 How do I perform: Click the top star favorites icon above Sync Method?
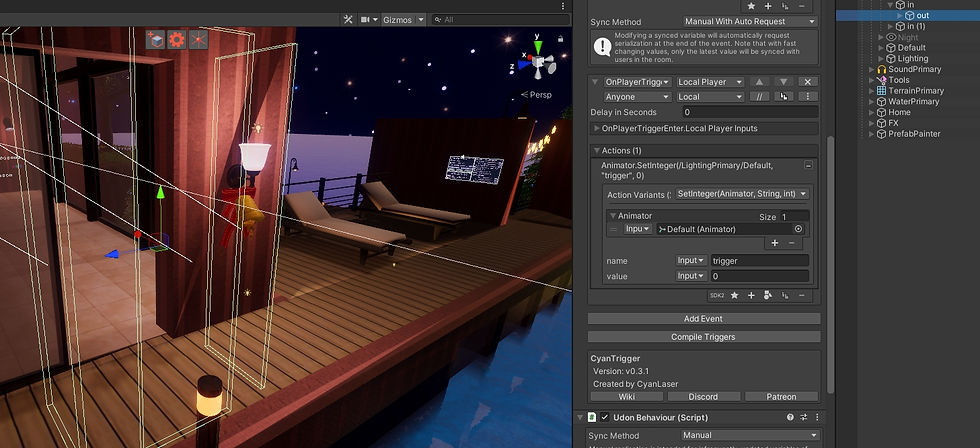tap(752, 6)
